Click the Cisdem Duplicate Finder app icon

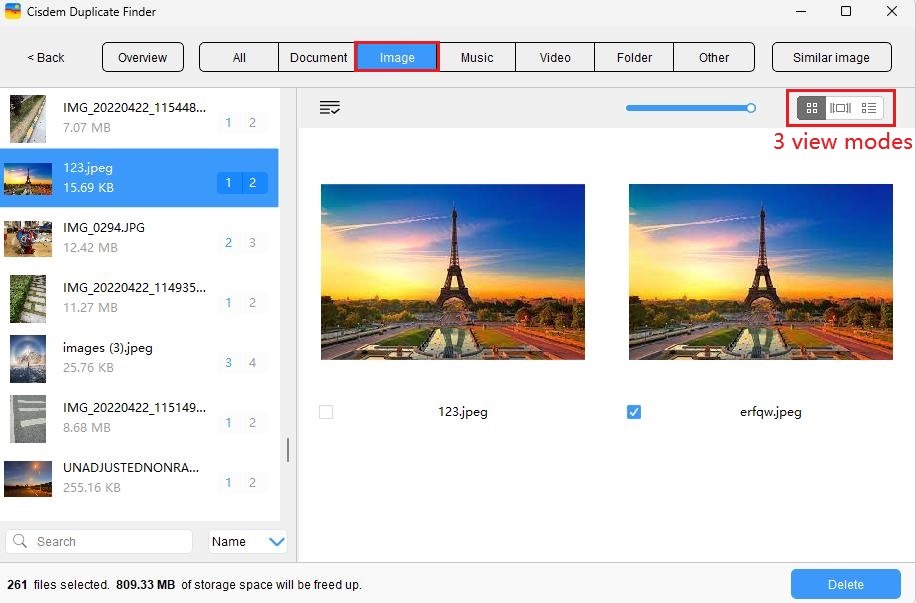[14, 12]
